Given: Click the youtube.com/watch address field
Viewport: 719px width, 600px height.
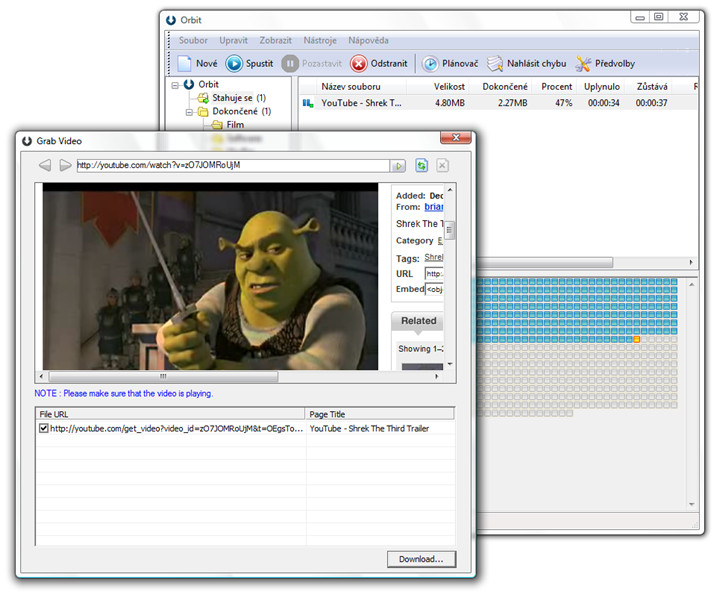Looking at the screenshot, I should [x=233, y=166].
